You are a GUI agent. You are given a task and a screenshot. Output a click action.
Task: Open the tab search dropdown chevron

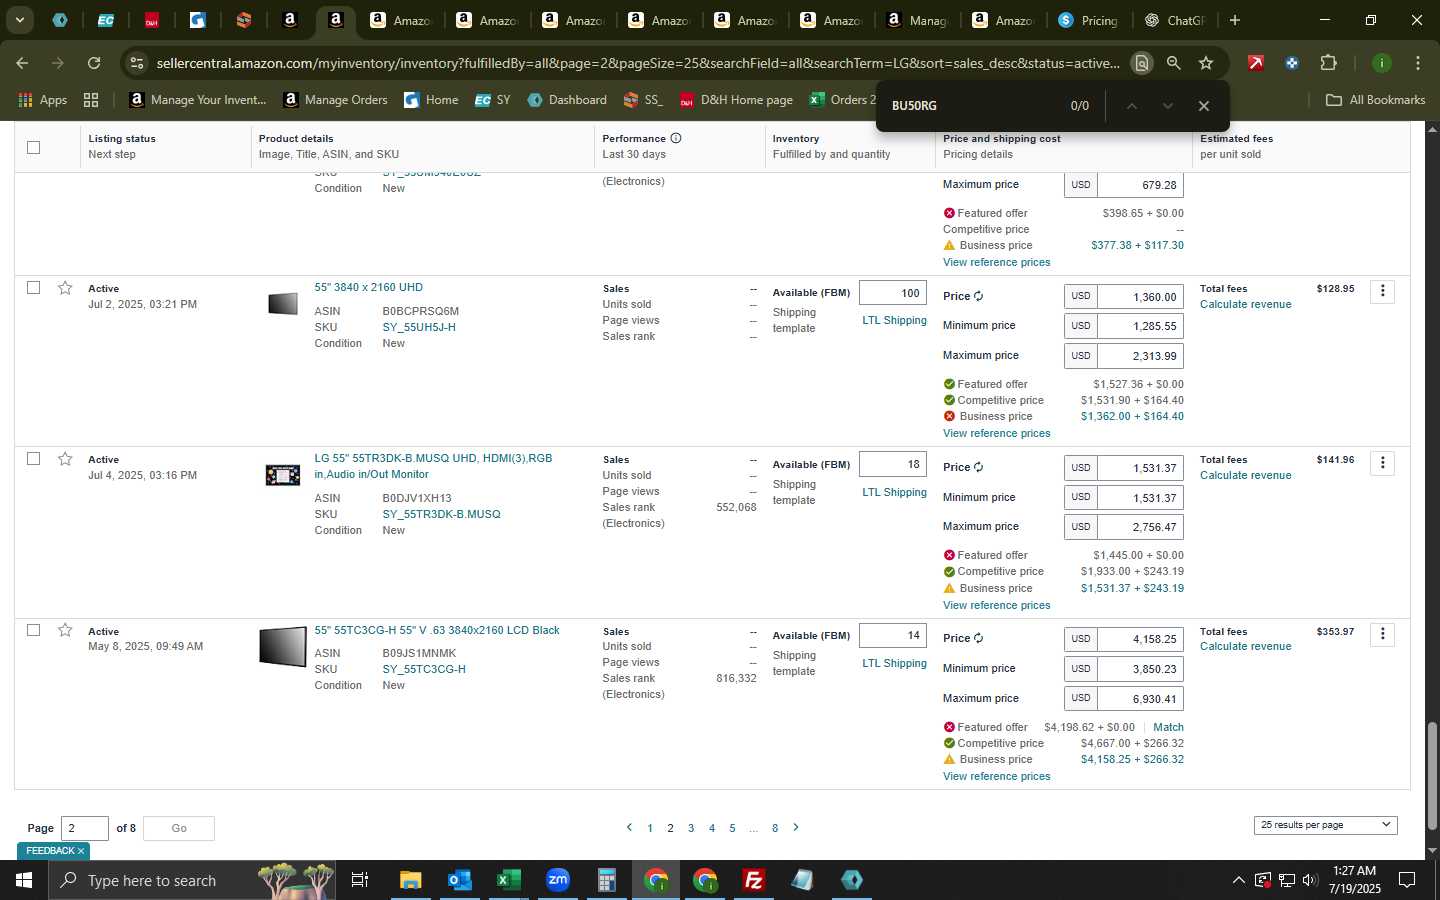pos(19,20)
